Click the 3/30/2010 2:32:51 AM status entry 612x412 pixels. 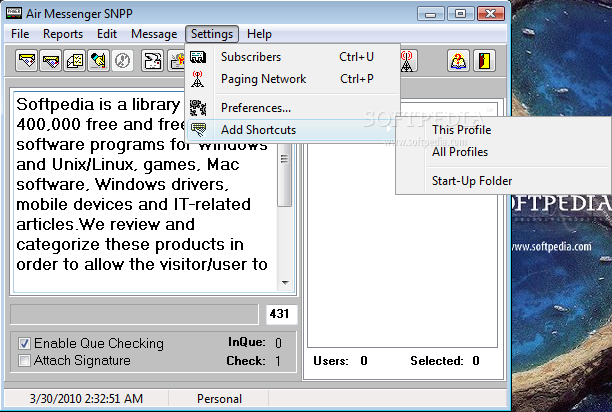86,399
